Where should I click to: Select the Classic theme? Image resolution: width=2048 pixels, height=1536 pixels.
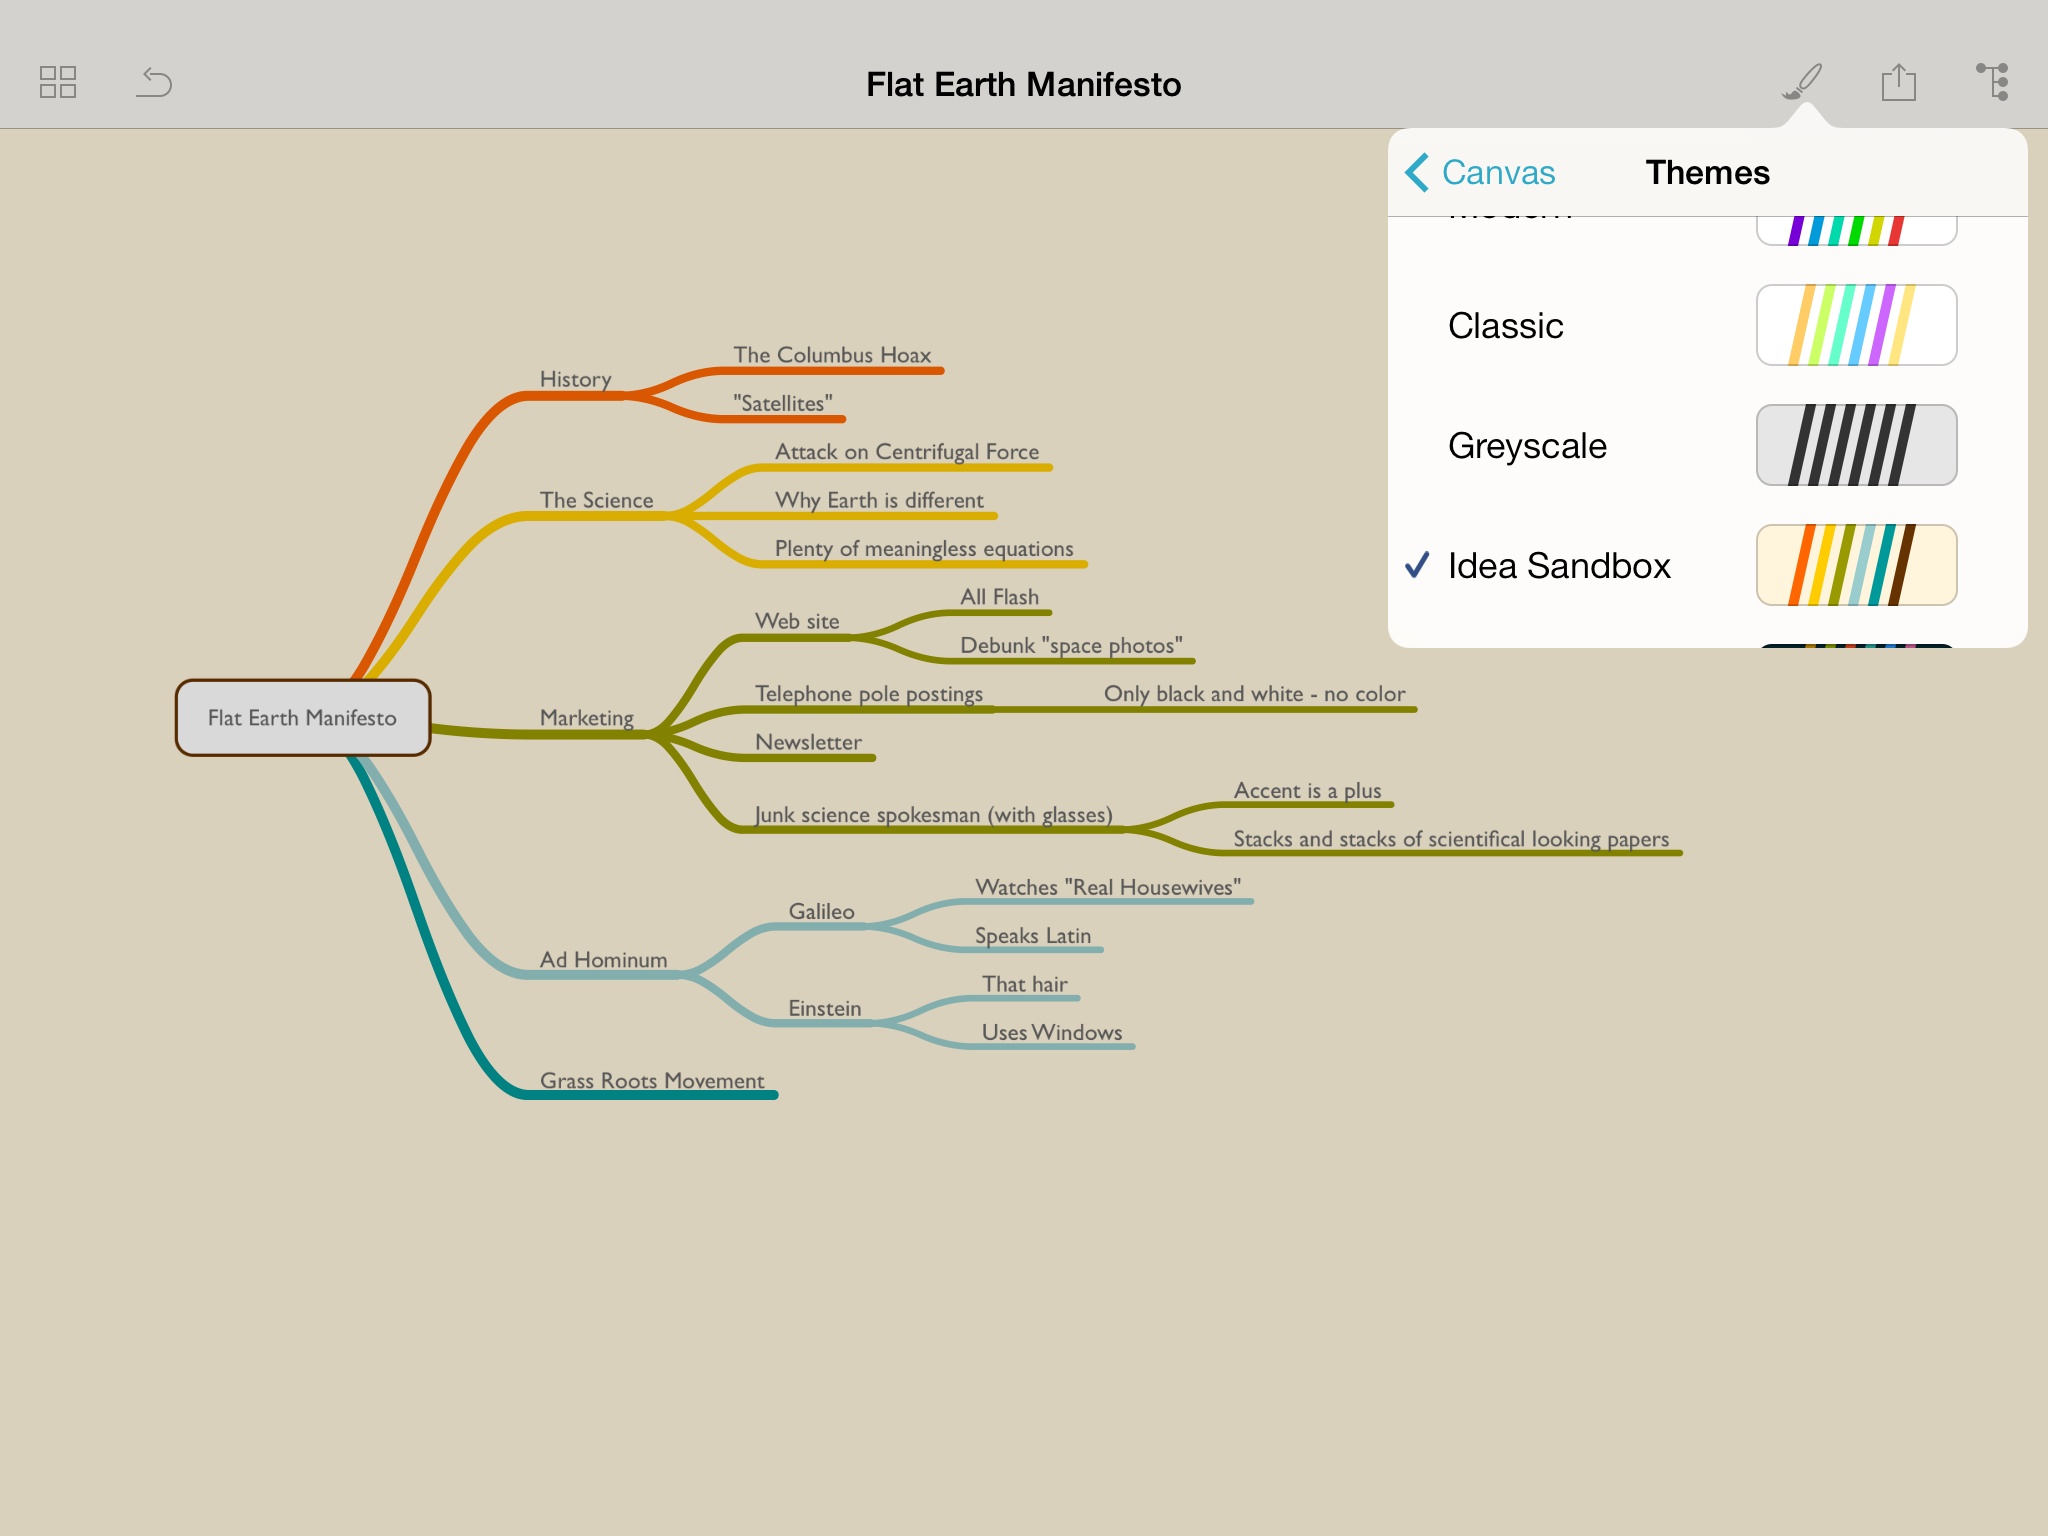tap(1707, 325)
